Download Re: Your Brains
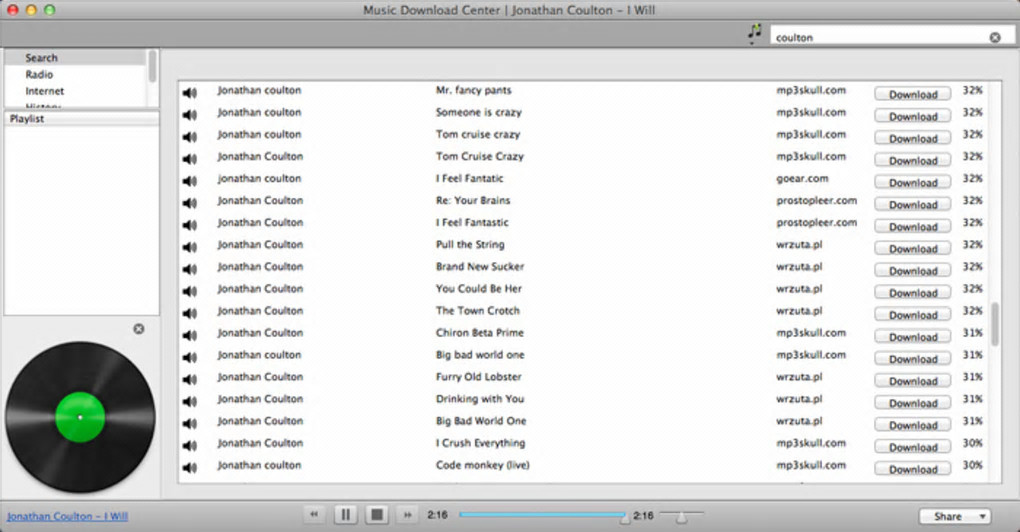This screenshot has height=532, width=1020. tap(913, 205)
